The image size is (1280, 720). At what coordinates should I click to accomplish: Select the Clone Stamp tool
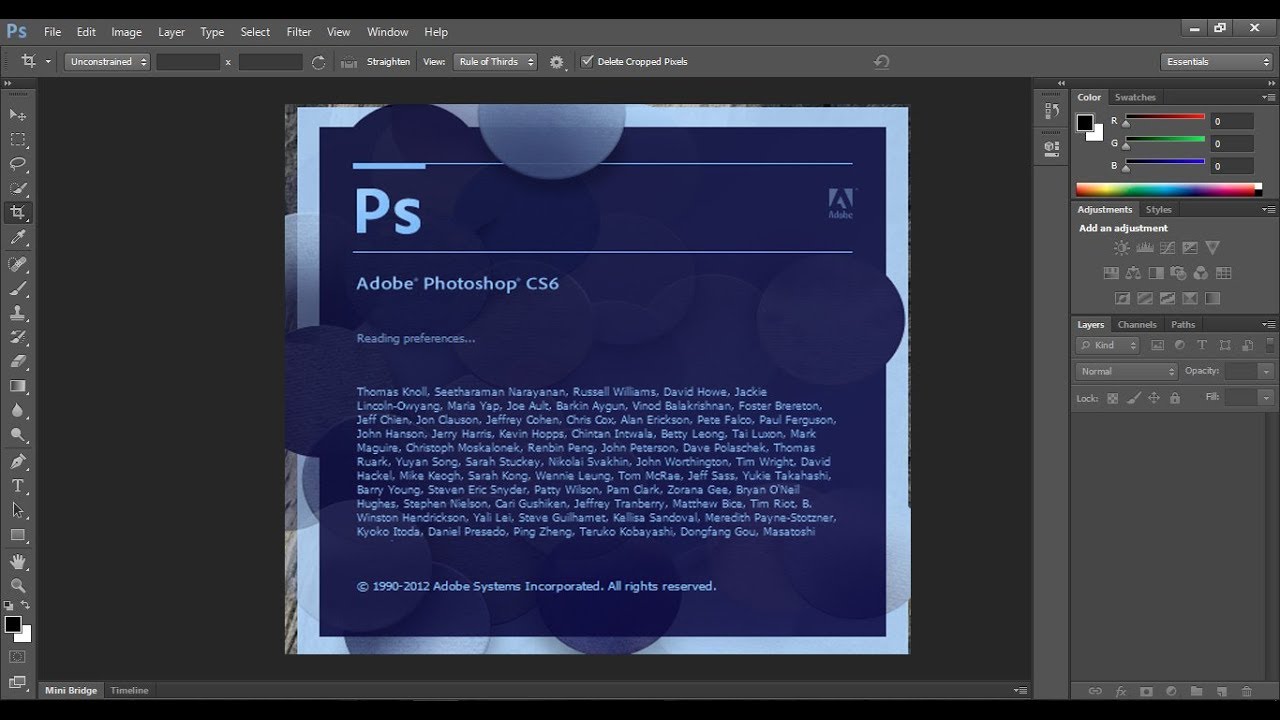[18, 313]
